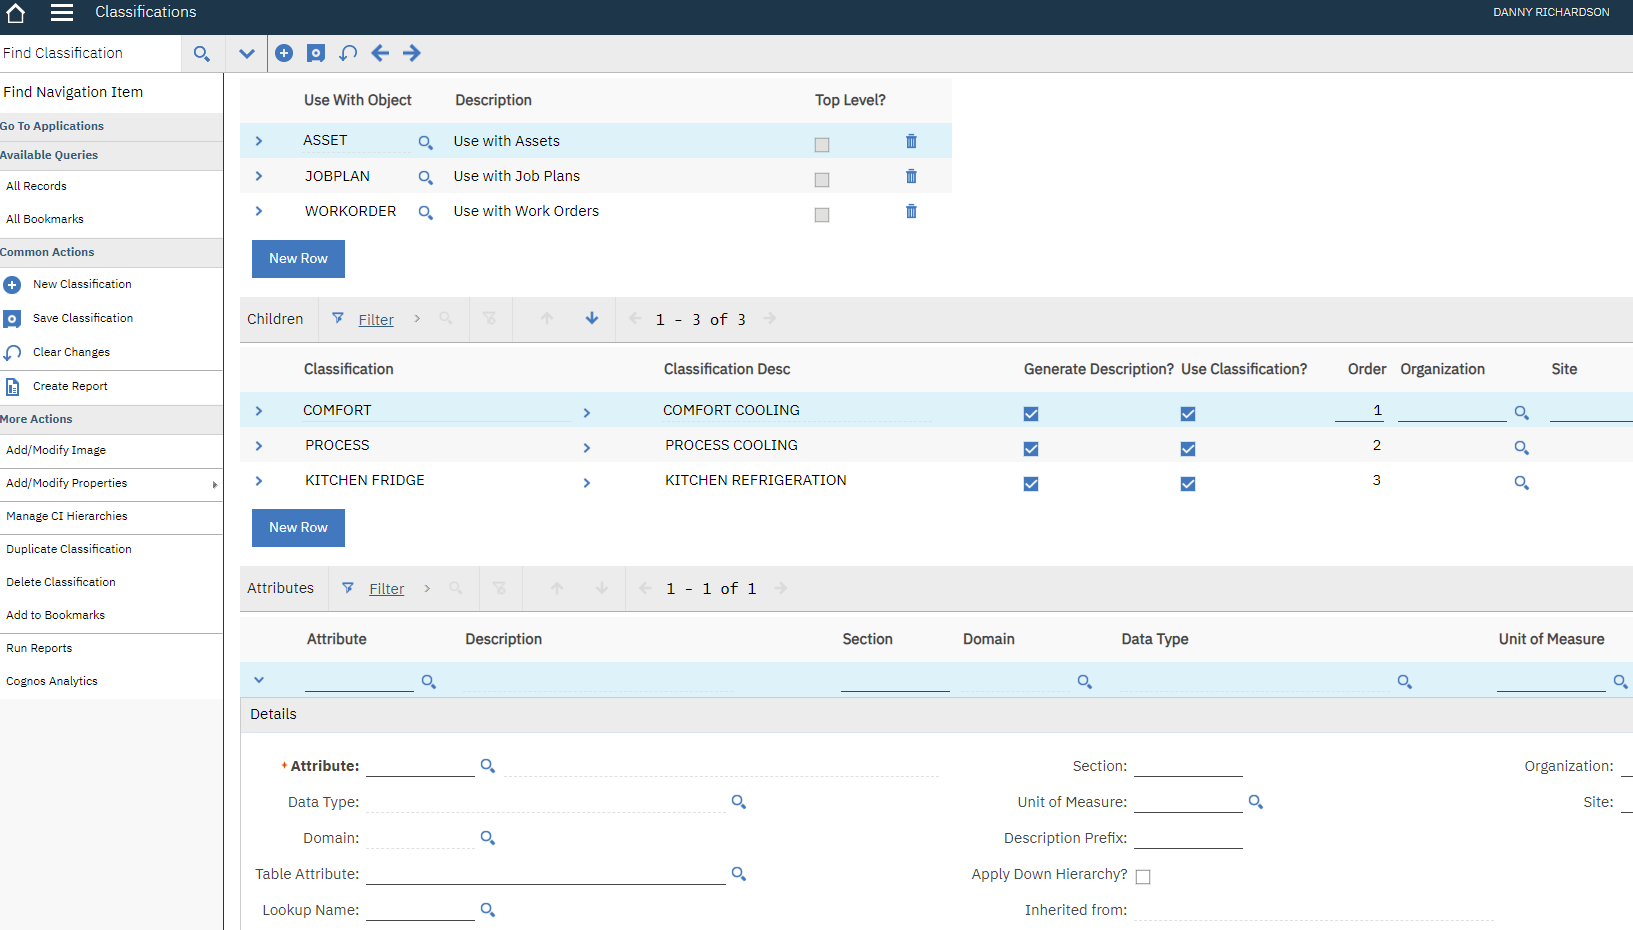Image resolution: width=1633 pixels, height=930 pixels.
Task: Open search dropdown arrow next to find
Action: [247, 53]
